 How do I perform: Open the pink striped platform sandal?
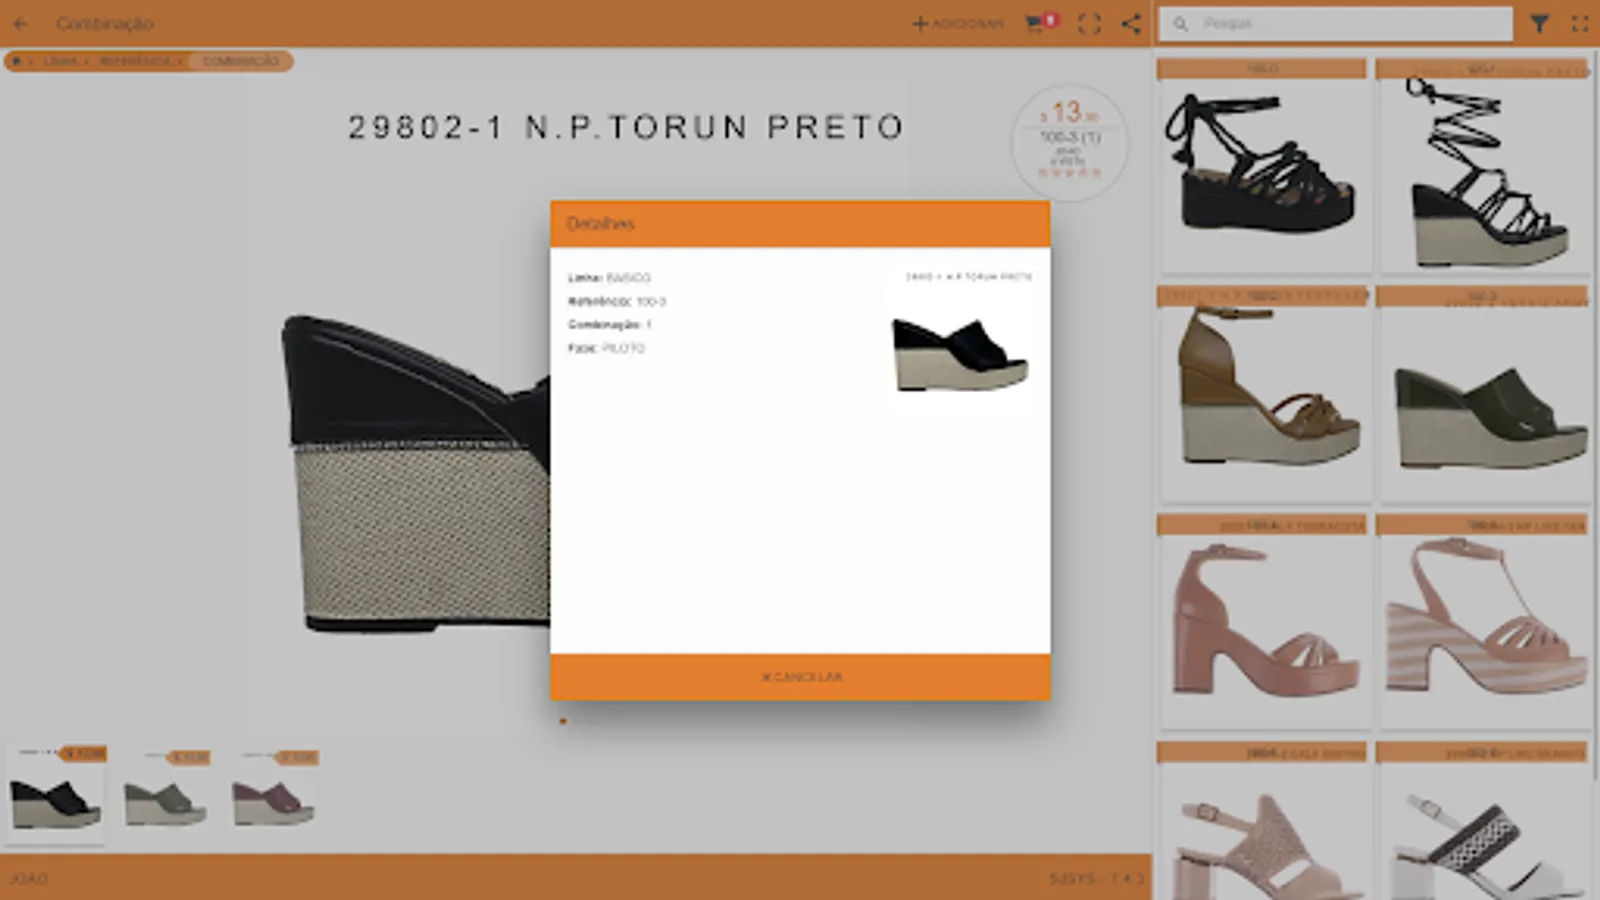click(x=1483, y=621)
